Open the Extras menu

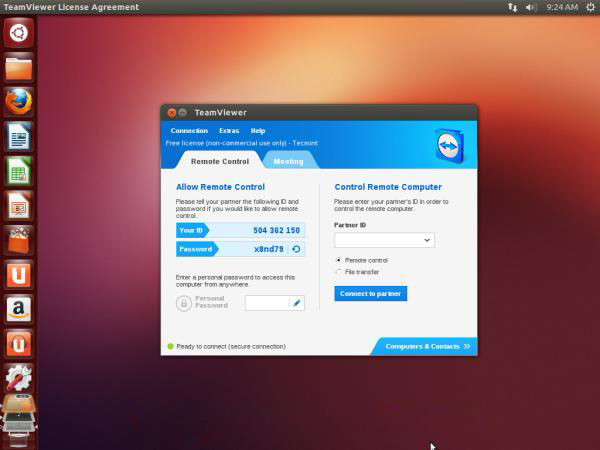229,131
